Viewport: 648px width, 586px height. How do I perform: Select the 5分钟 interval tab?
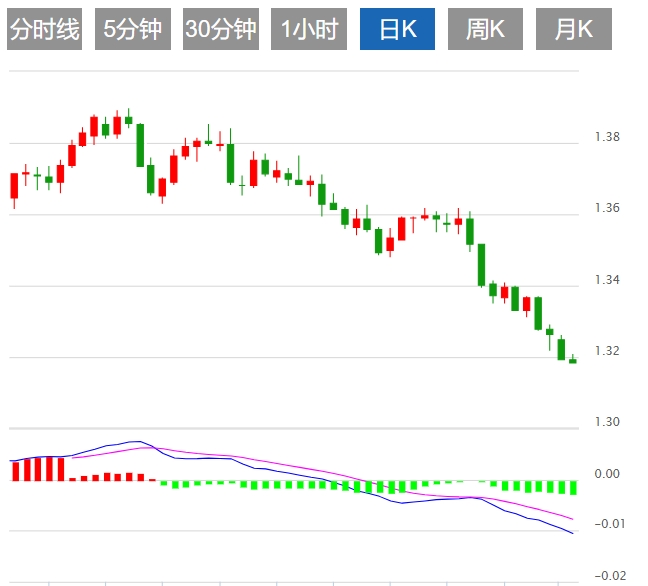pos(133,29)
